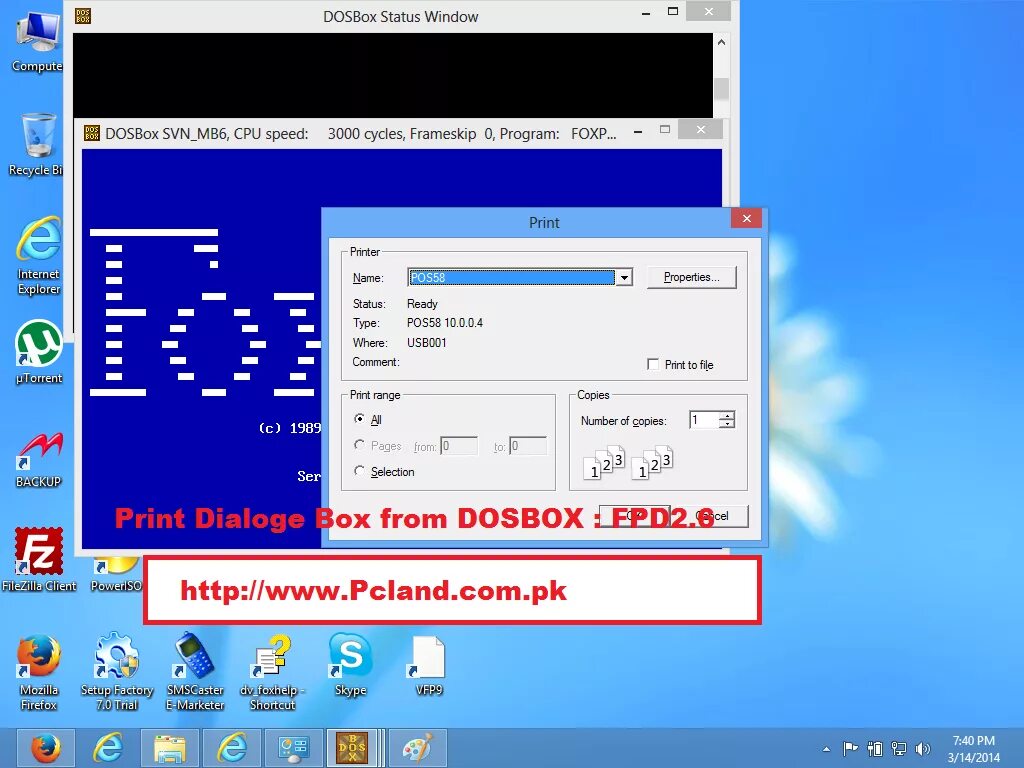Show hidden system tray icons
This screenshot has height=768, width=1024.
coord(826,749)
